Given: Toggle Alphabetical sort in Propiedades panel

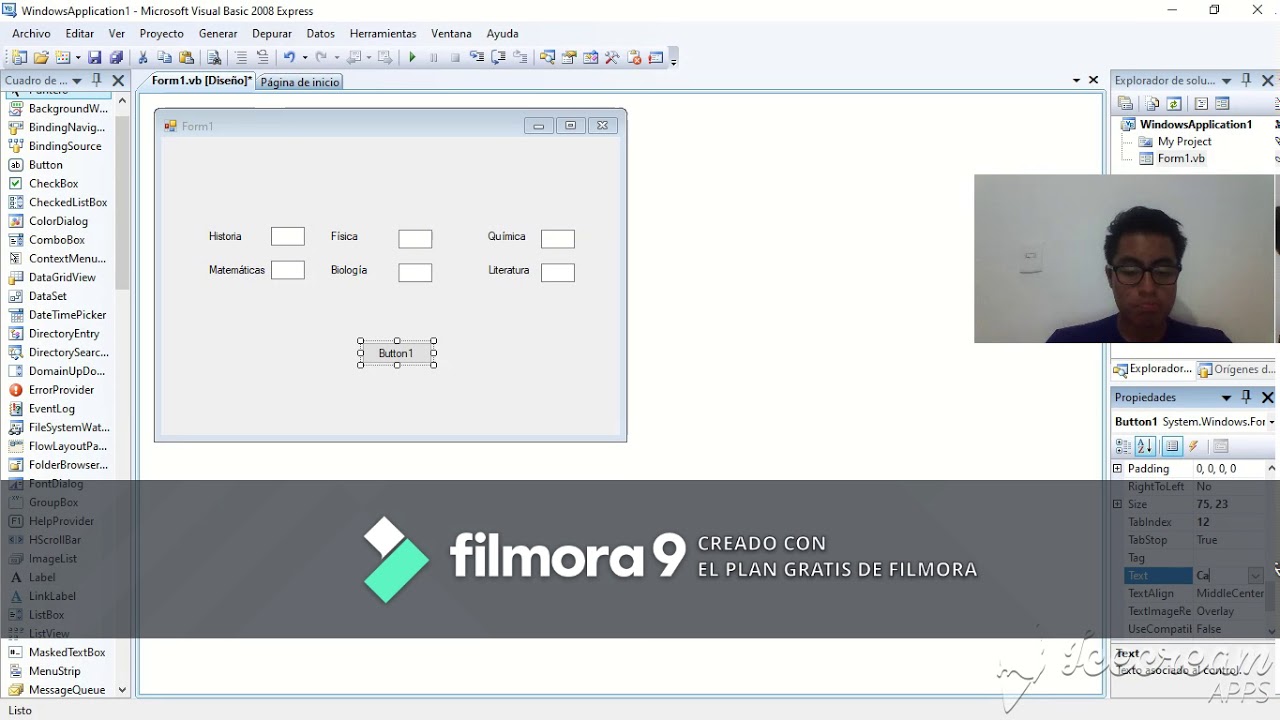Looking at the screenshot, I should 1146,447.
